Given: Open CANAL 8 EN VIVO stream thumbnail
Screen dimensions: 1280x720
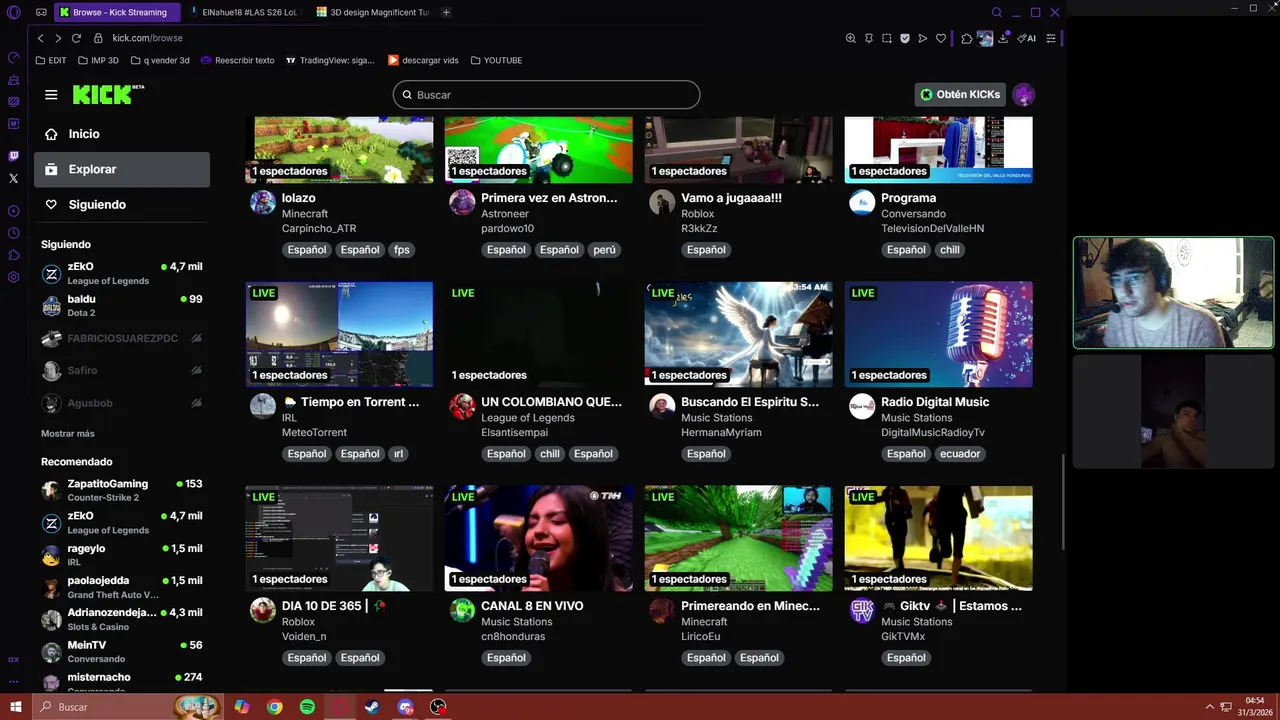Looking at the screenshot, I should pos(538,538).
